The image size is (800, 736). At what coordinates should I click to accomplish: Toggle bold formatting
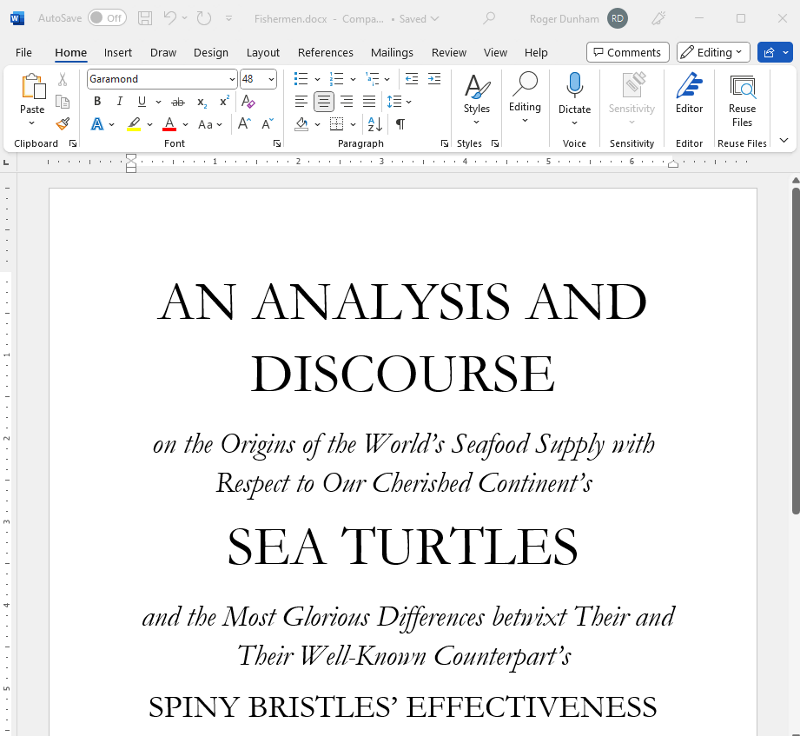pyautogui.click(x=97, y=101)
